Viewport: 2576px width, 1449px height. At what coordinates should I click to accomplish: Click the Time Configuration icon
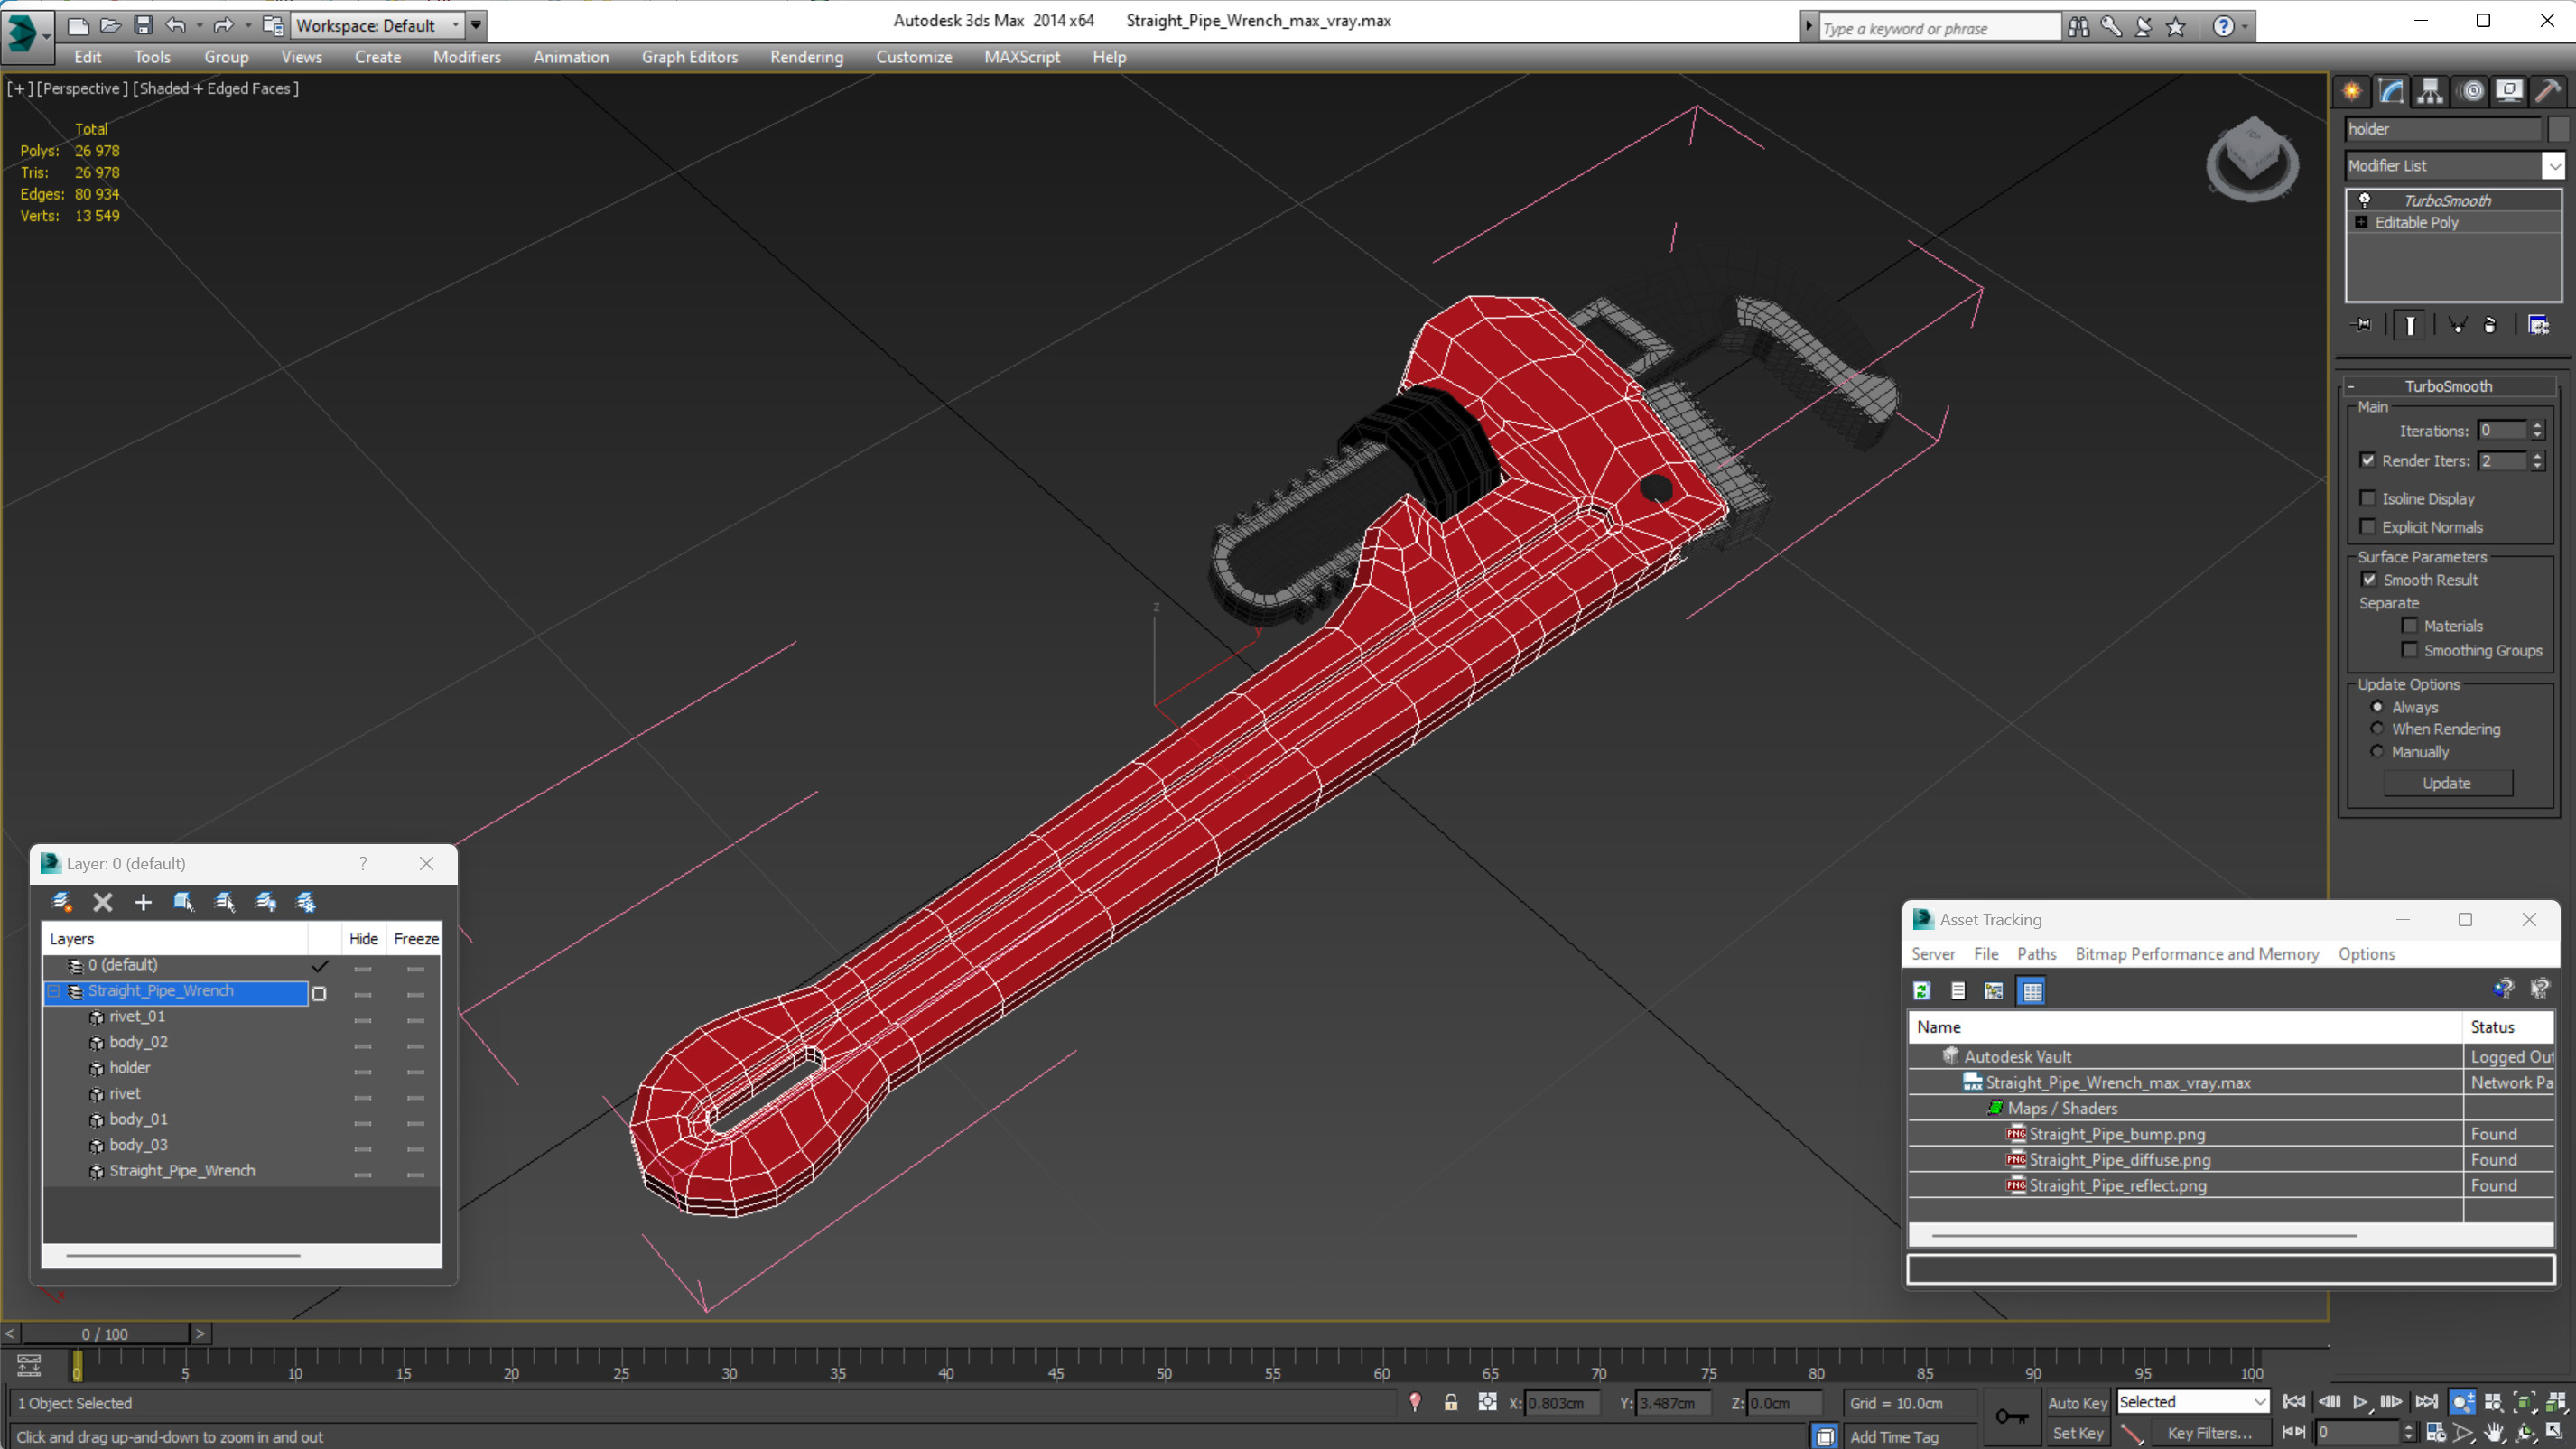pos(2435,1432)
